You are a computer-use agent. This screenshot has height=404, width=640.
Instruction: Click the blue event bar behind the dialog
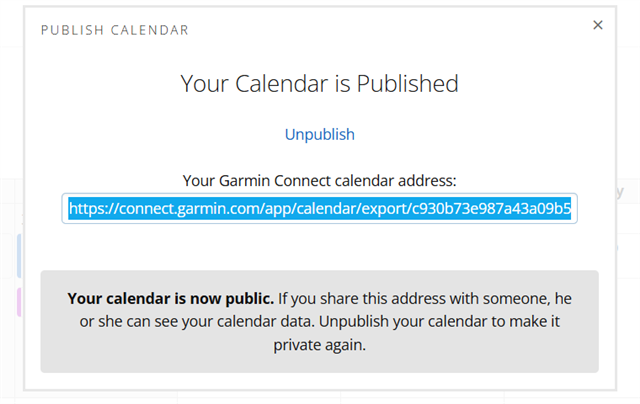pos(20,255)
